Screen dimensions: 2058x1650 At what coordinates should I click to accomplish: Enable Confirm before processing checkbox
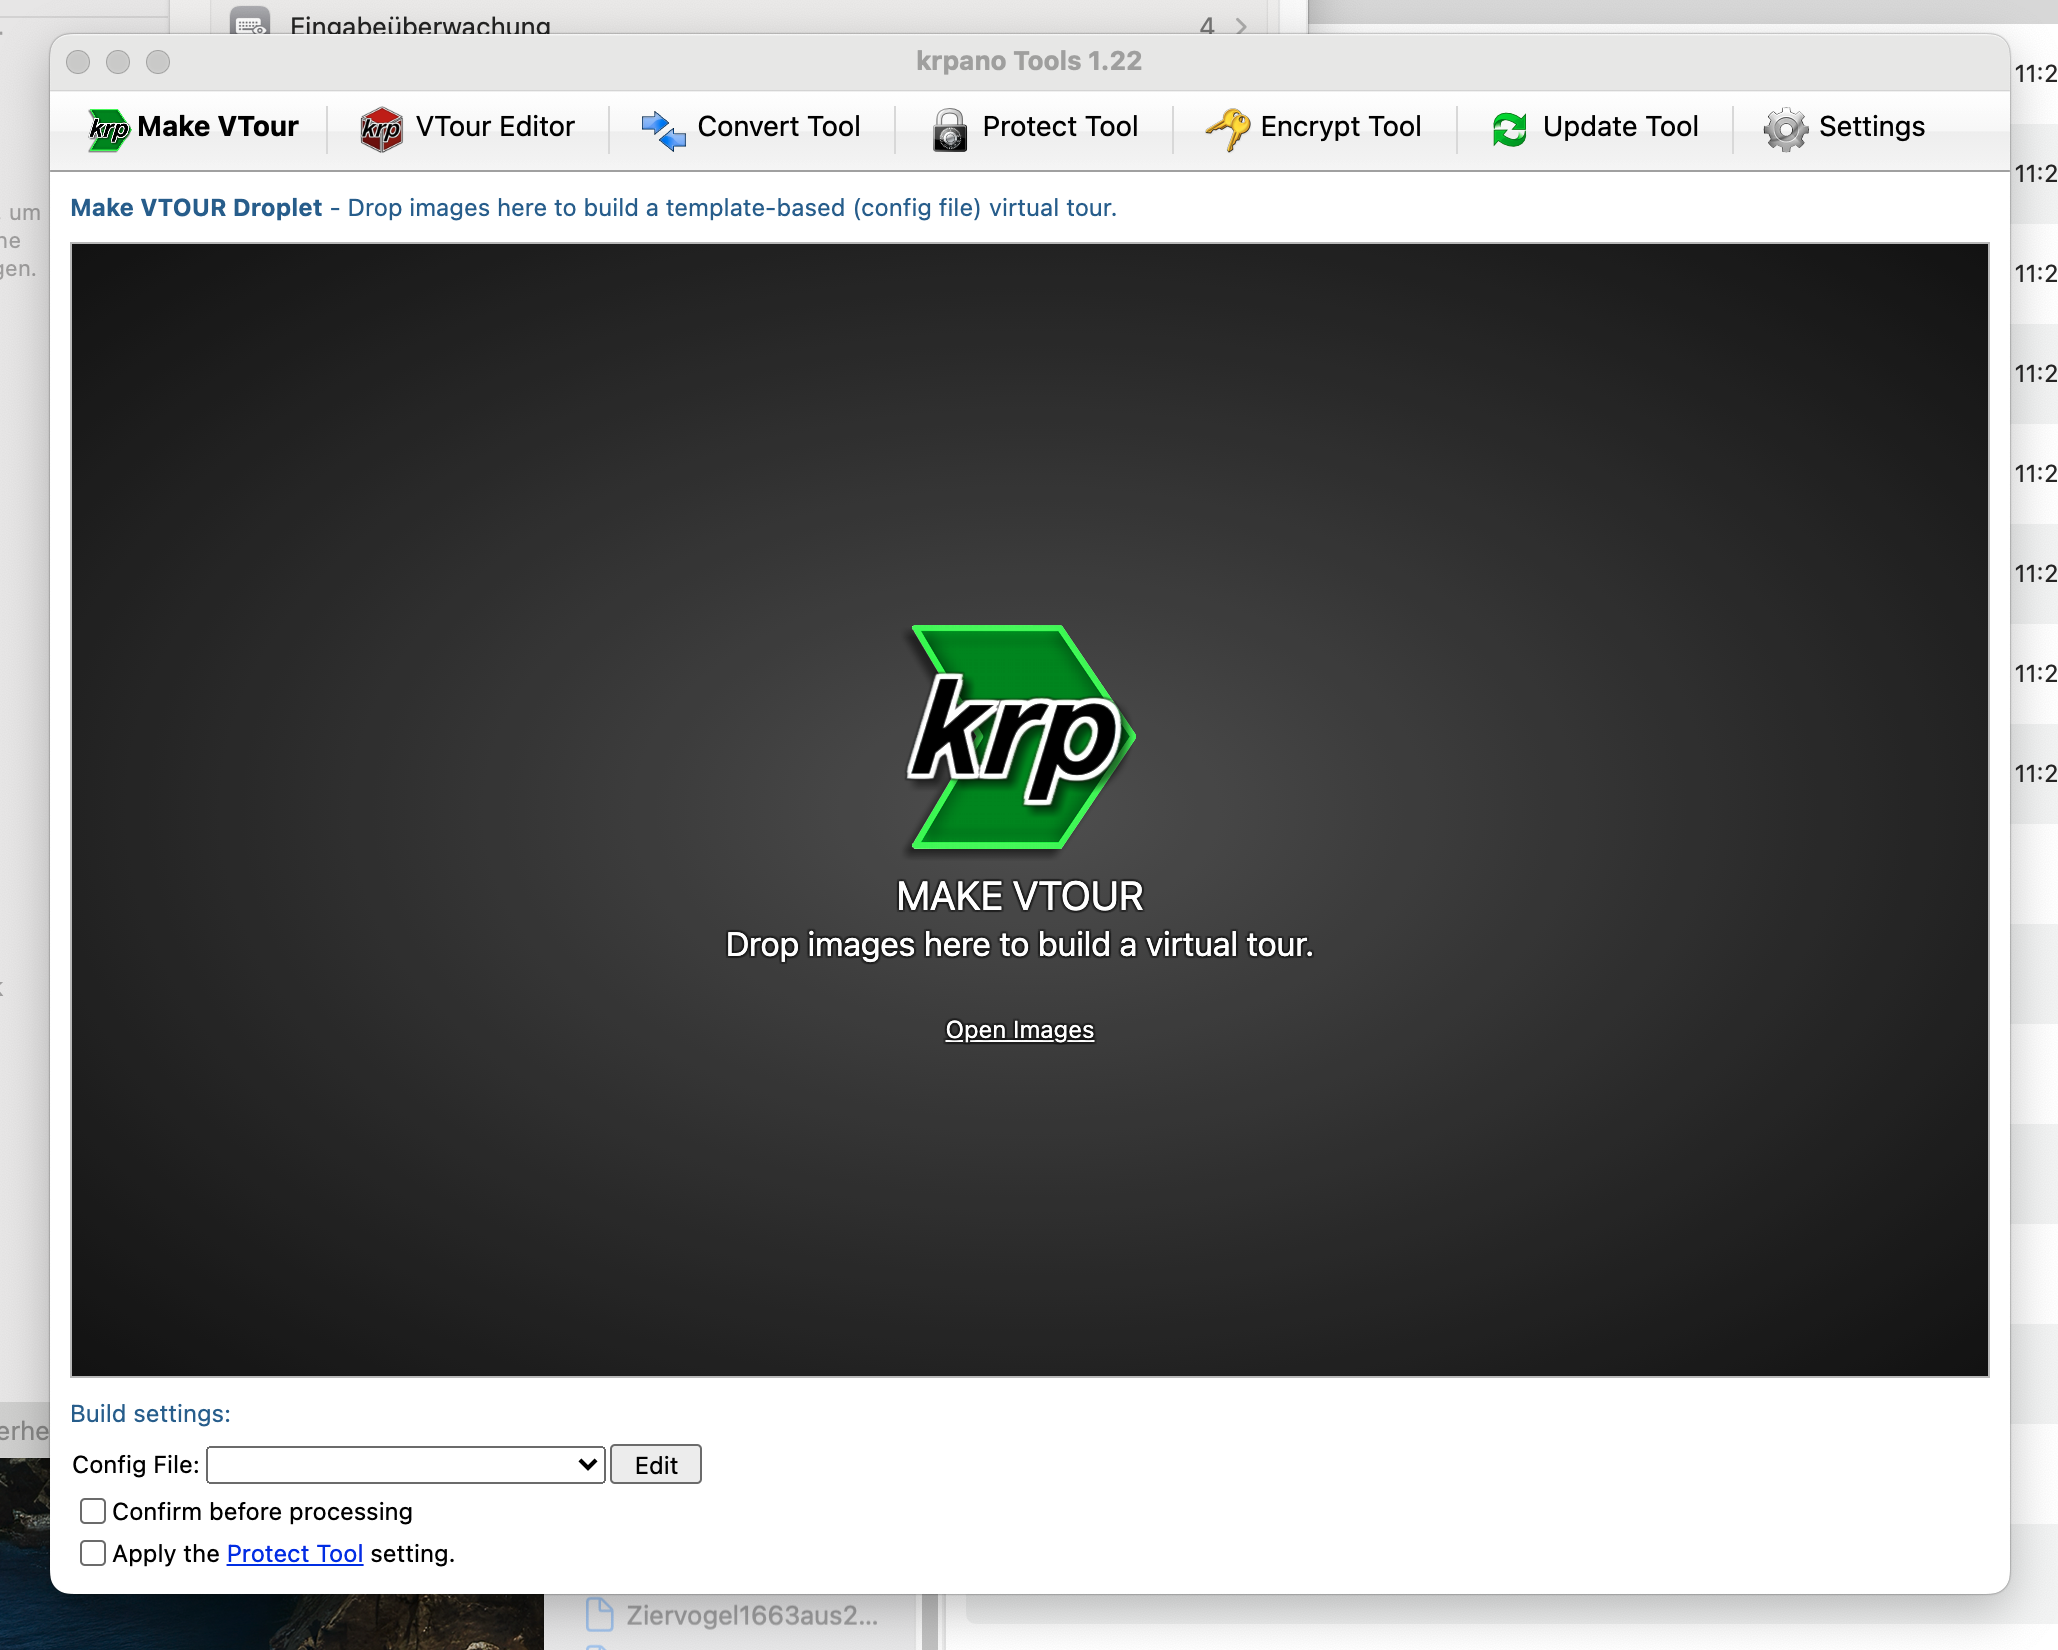93,1511
